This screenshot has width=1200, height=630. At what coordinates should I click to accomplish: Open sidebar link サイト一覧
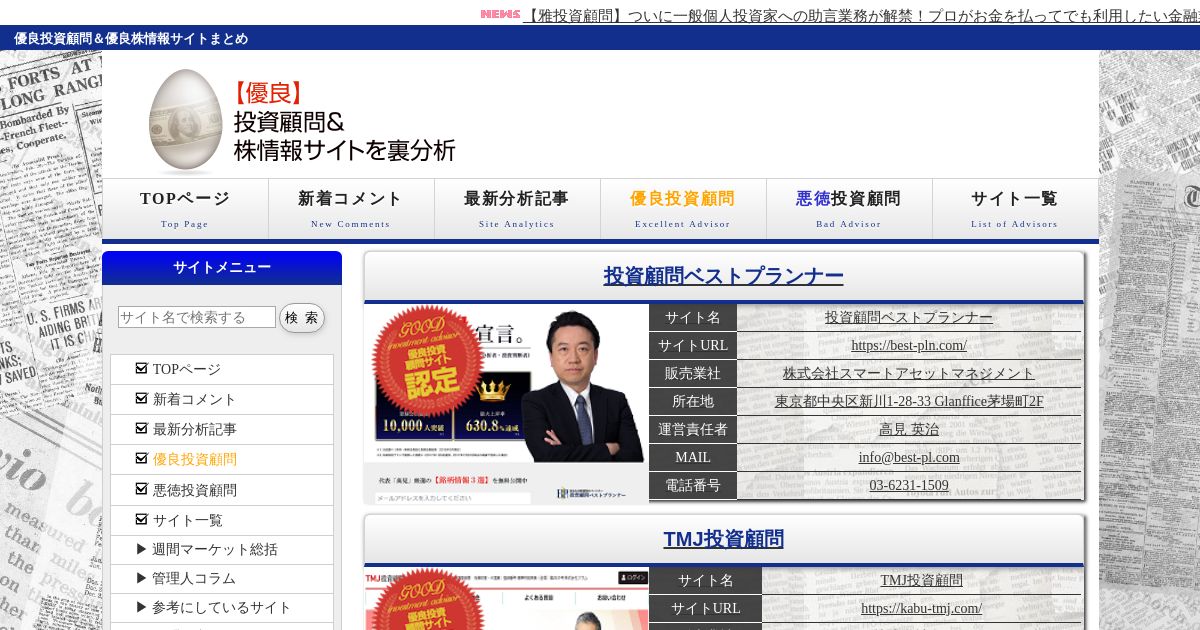[x=187, y=520]
